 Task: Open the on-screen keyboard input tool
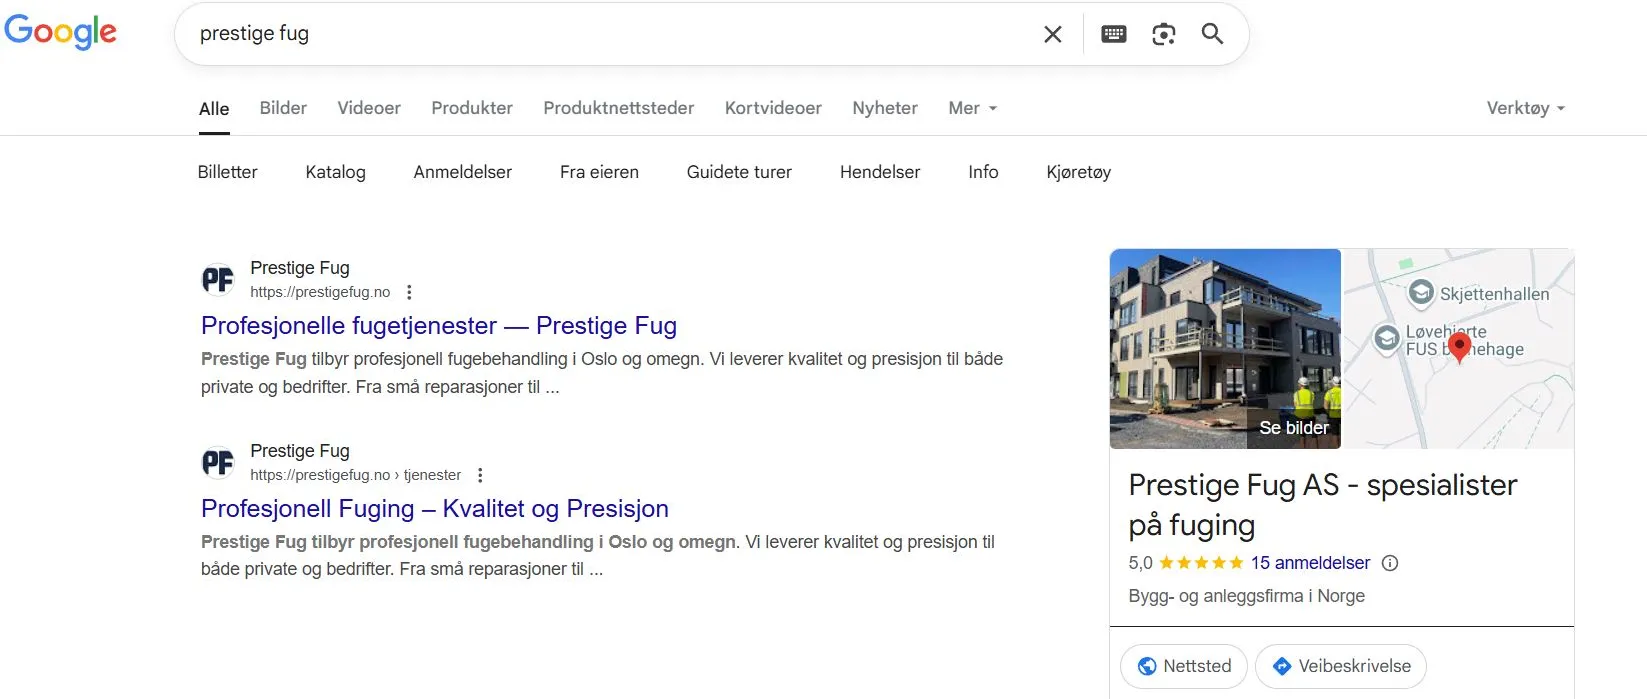tap(1113, 34)
